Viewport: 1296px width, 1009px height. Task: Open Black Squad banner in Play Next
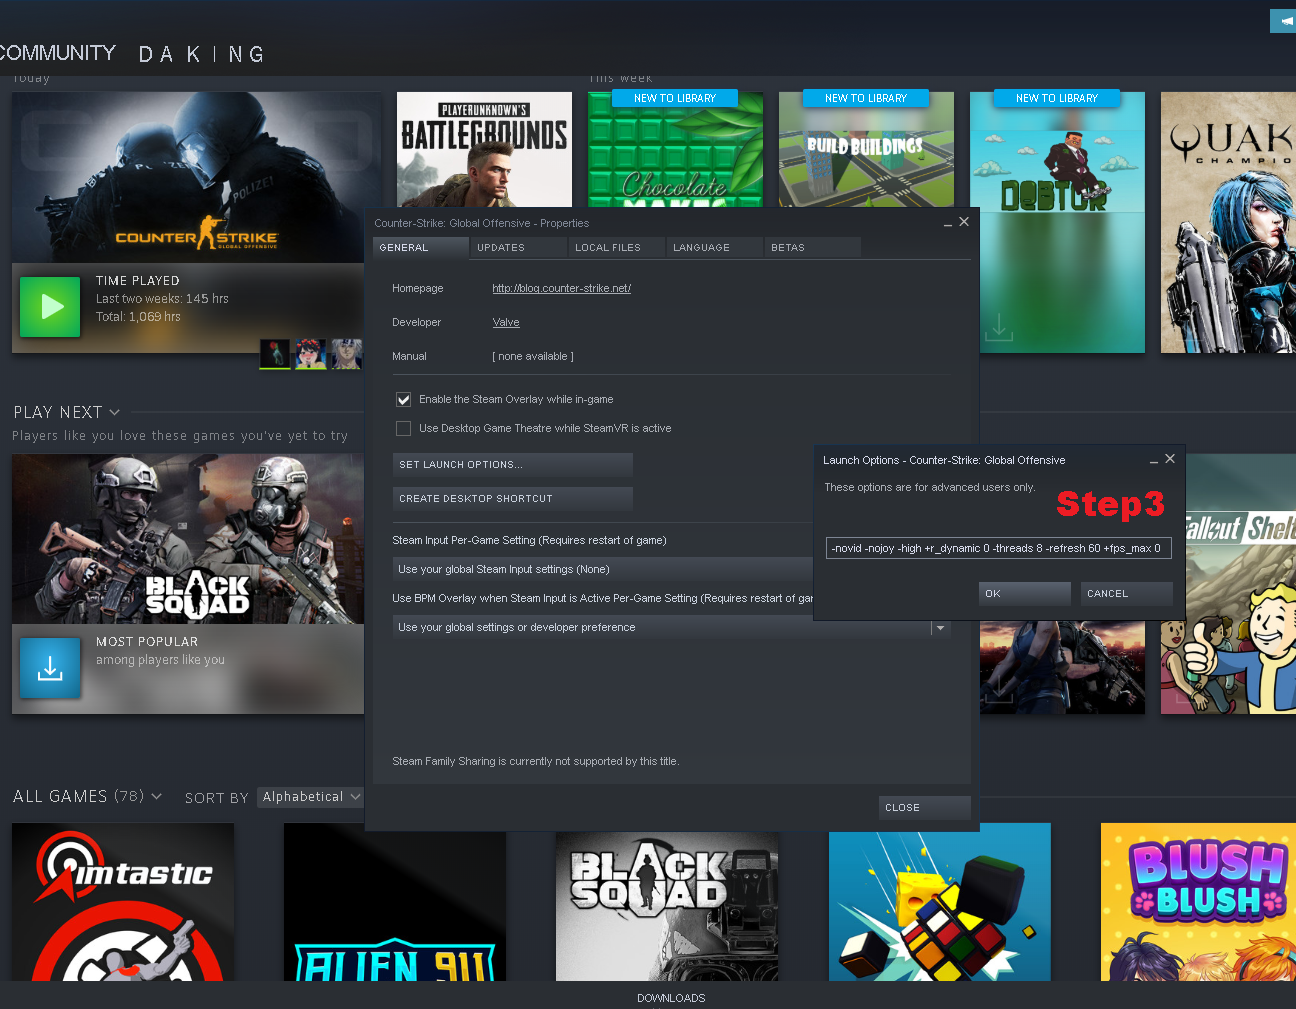pyautogui.click(x=188, y=539)
